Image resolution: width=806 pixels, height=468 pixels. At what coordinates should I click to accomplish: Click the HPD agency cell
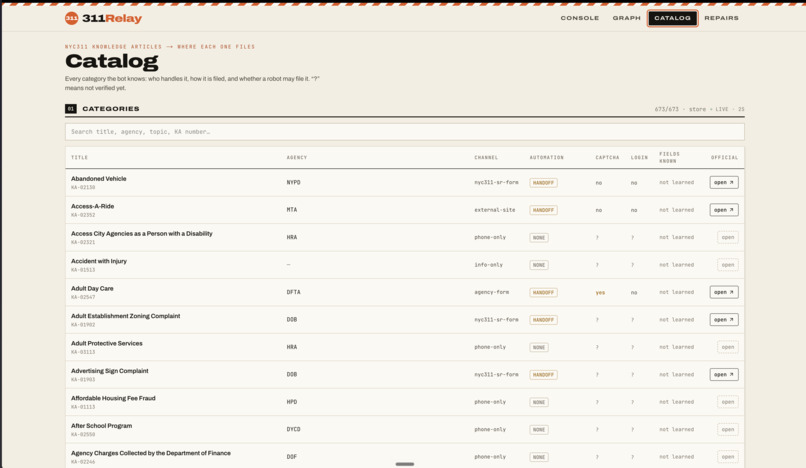click(x=291, y=402)
